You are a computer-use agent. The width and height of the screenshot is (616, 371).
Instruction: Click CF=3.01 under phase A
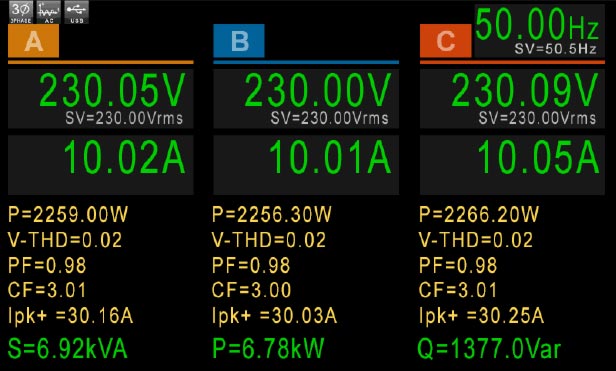(x=47, y=290)
